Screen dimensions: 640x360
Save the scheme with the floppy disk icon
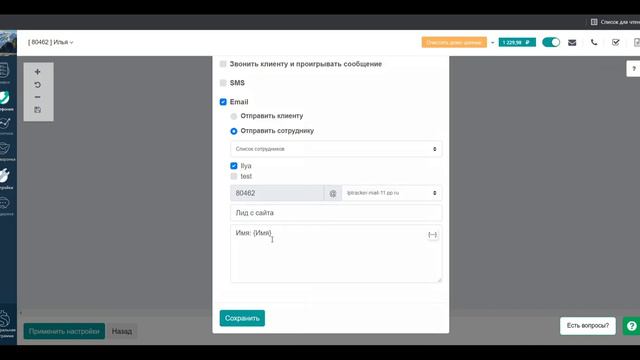coord(38,110)
